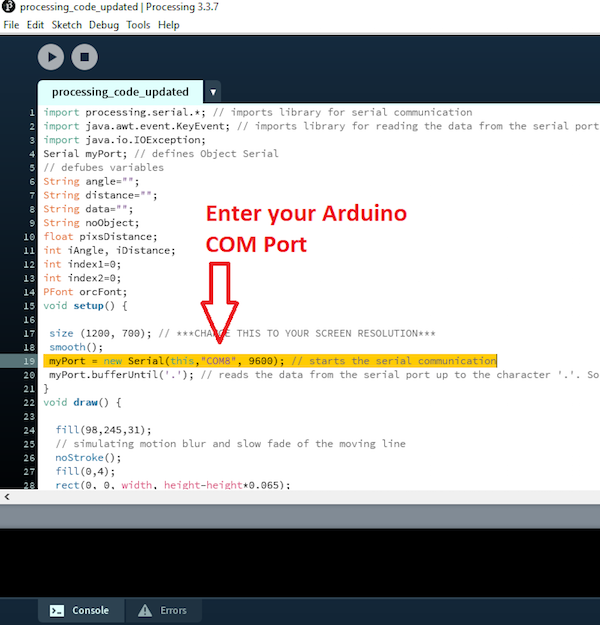Click the line 'String angle="";'
The image size is (600, 625).
tap(91, 181)
